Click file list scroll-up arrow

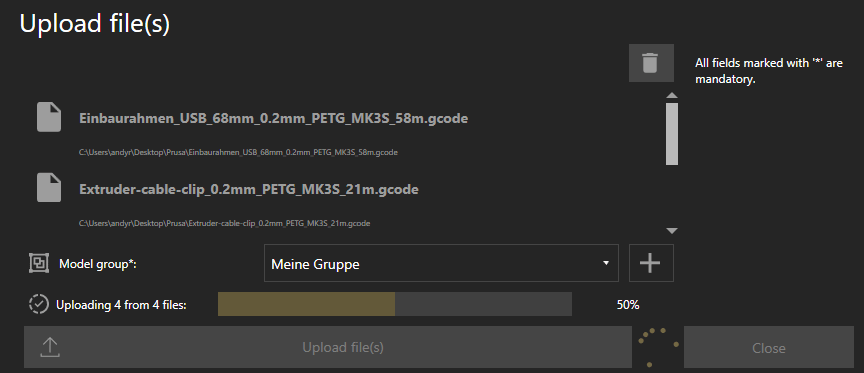[671, 95]
